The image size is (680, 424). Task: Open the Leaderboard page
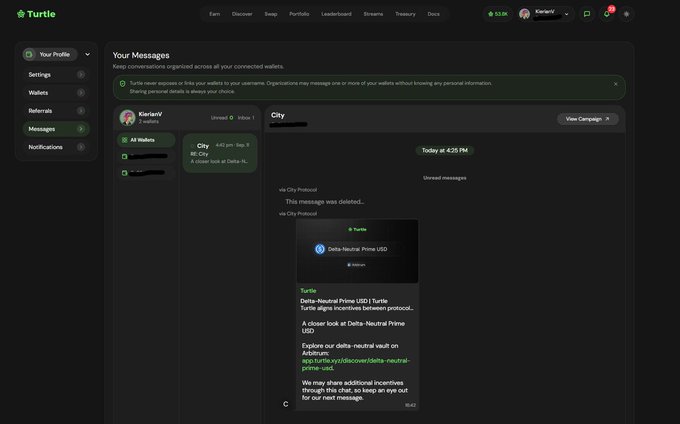pos(336,14)
